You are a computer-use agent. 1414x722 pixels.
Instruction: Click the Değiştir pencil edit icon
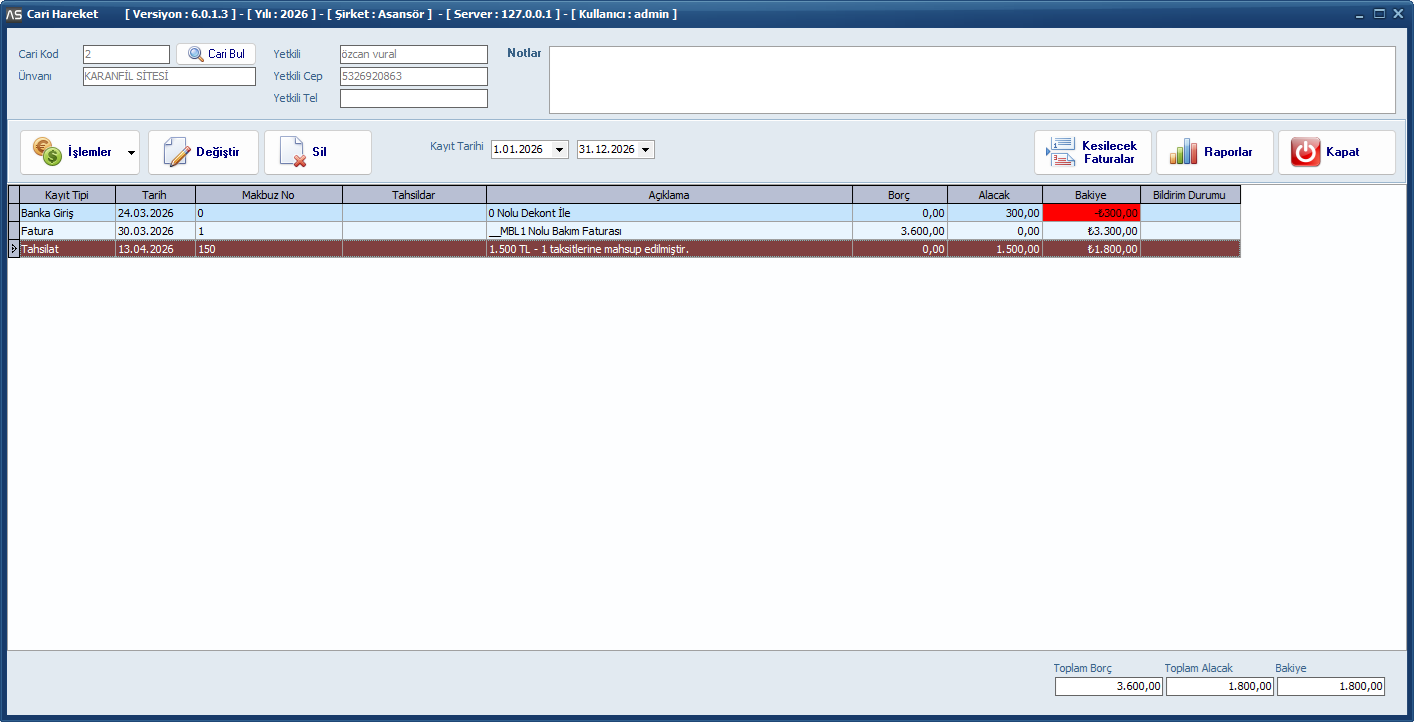(x=177, y=152)
